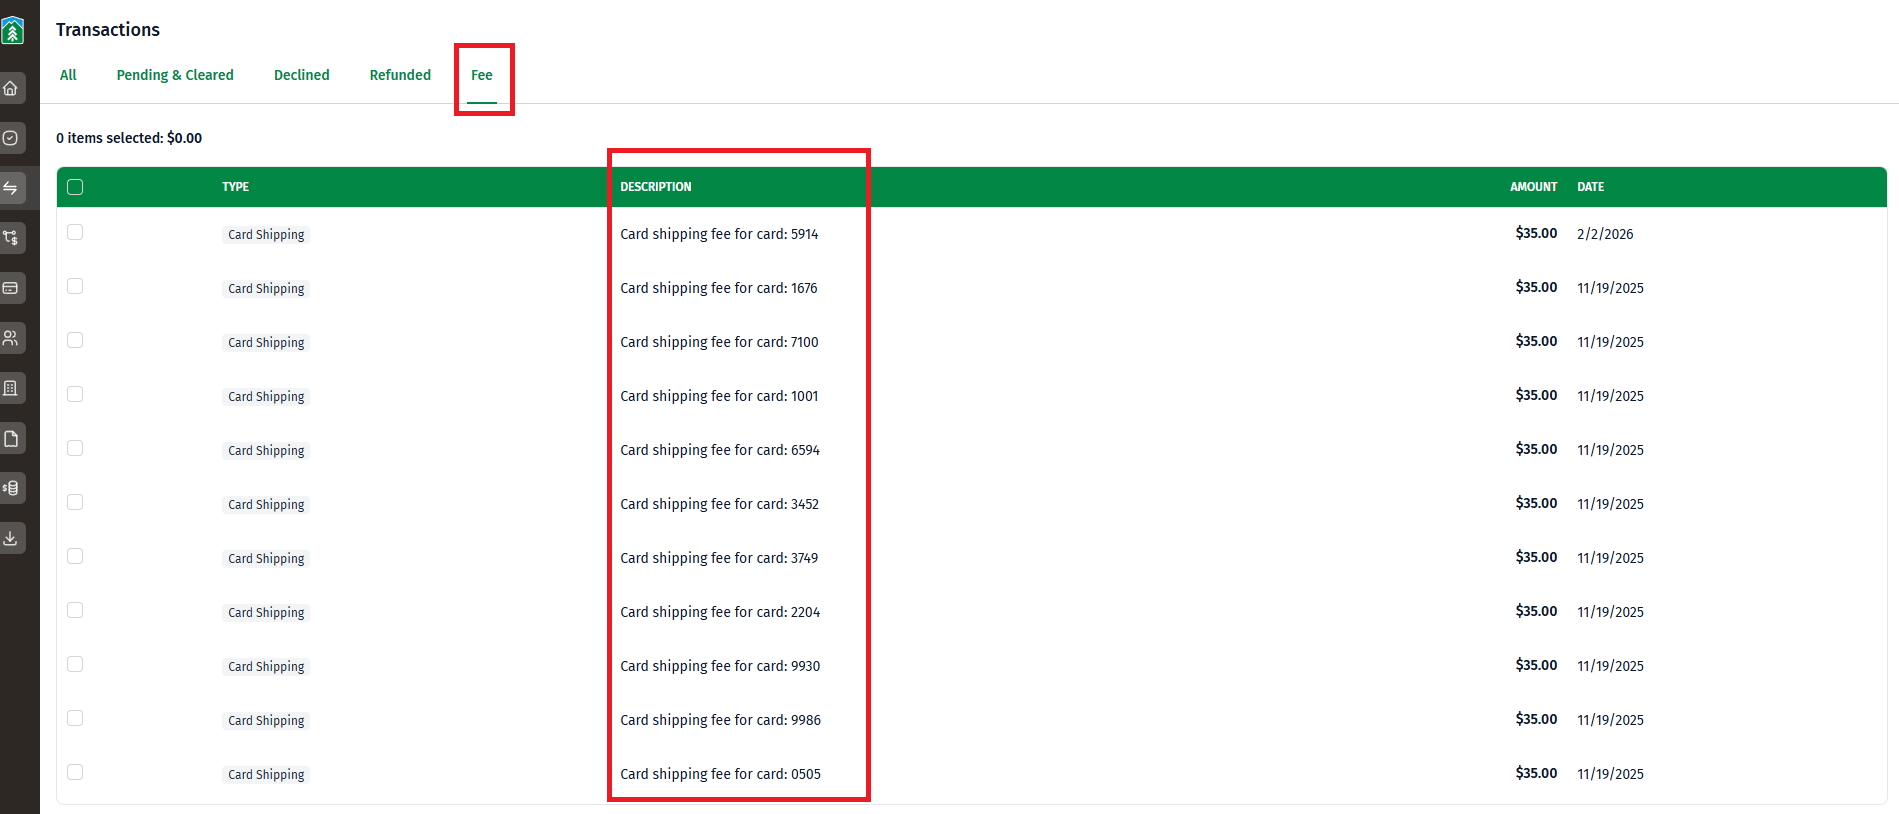Click 'Card shipping fee for card: 9930'
The image size is (1899, 814).
[720, 666]
